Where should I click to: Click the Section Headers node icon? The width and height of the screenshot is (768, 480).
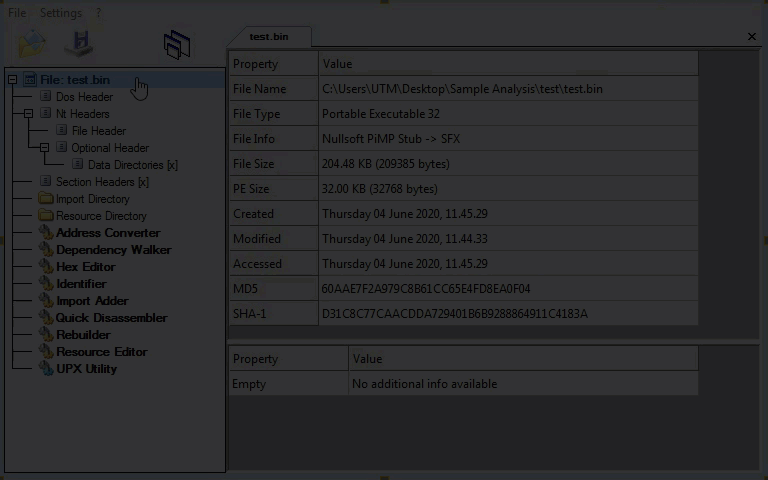pyautogui.click(x=46, y=181)
